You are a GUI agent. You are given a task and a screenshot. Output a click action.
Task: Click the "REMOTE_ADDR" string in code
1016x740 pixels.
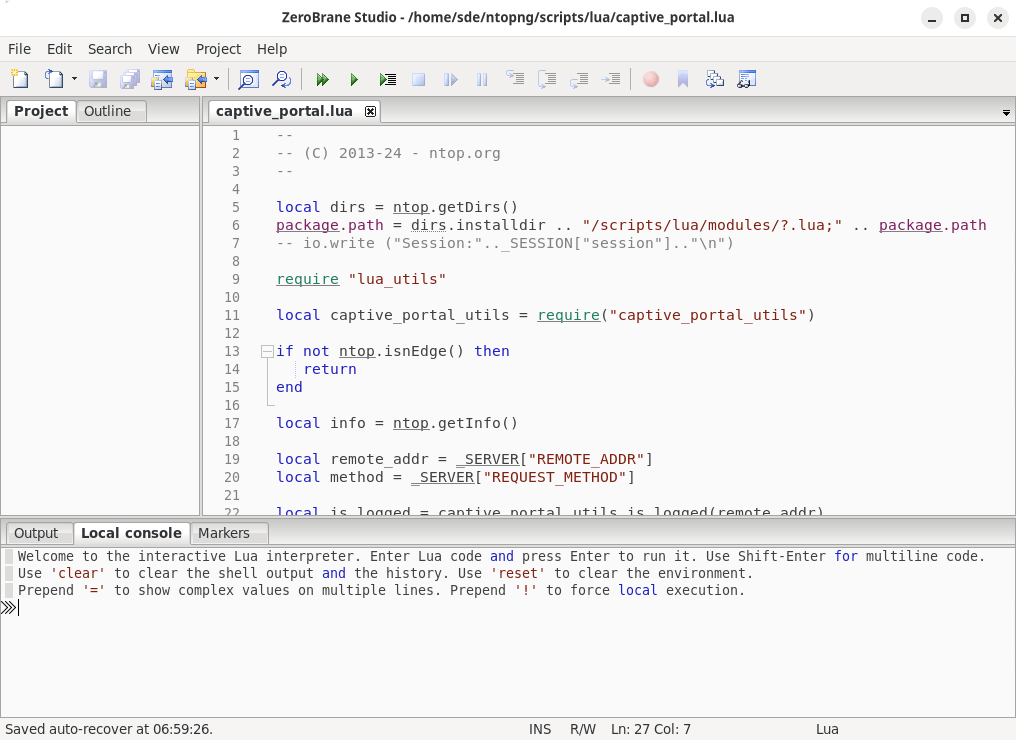(586, 459)
